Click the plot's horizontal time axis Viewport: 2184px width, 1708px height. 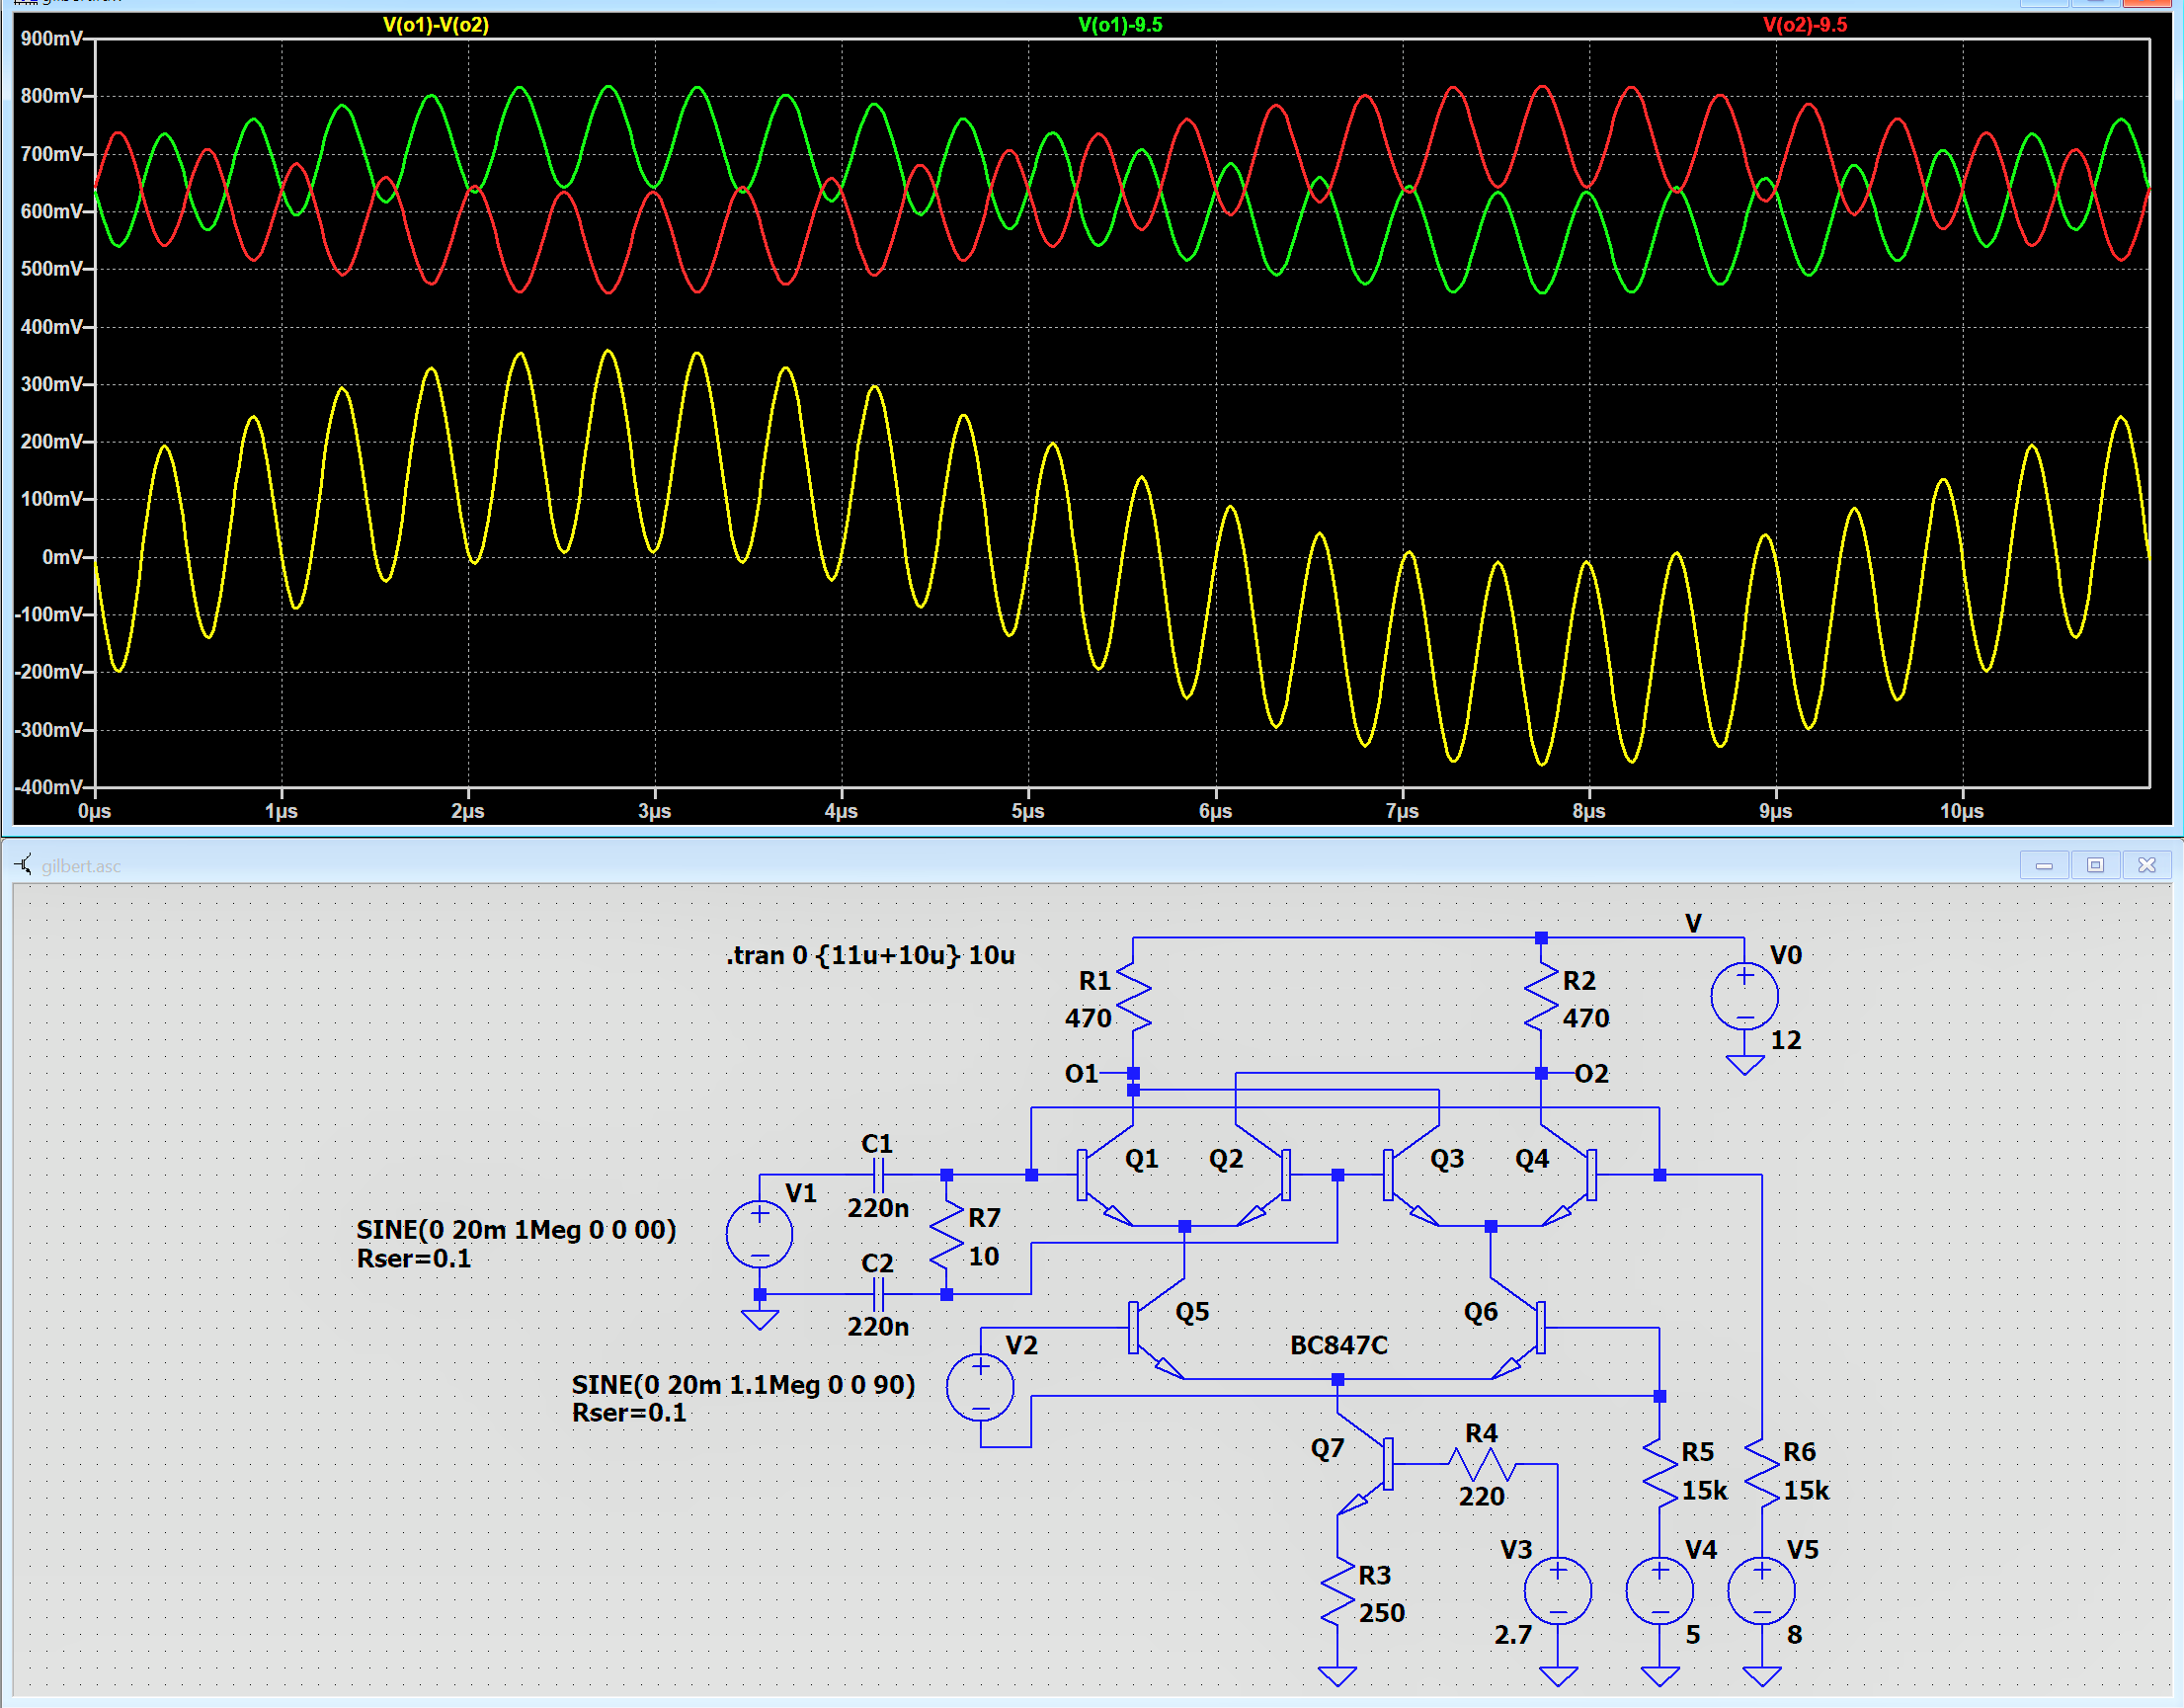click(x=1120, y=810)
